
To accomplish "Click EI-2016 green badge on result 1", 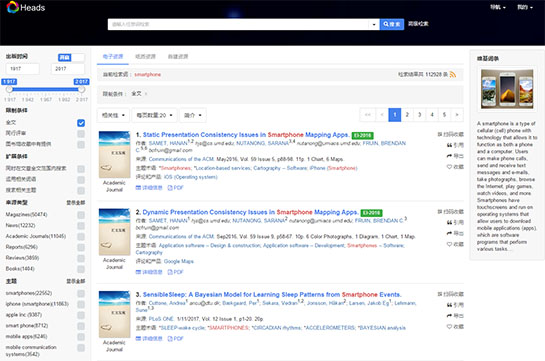I will coord(363,136).
